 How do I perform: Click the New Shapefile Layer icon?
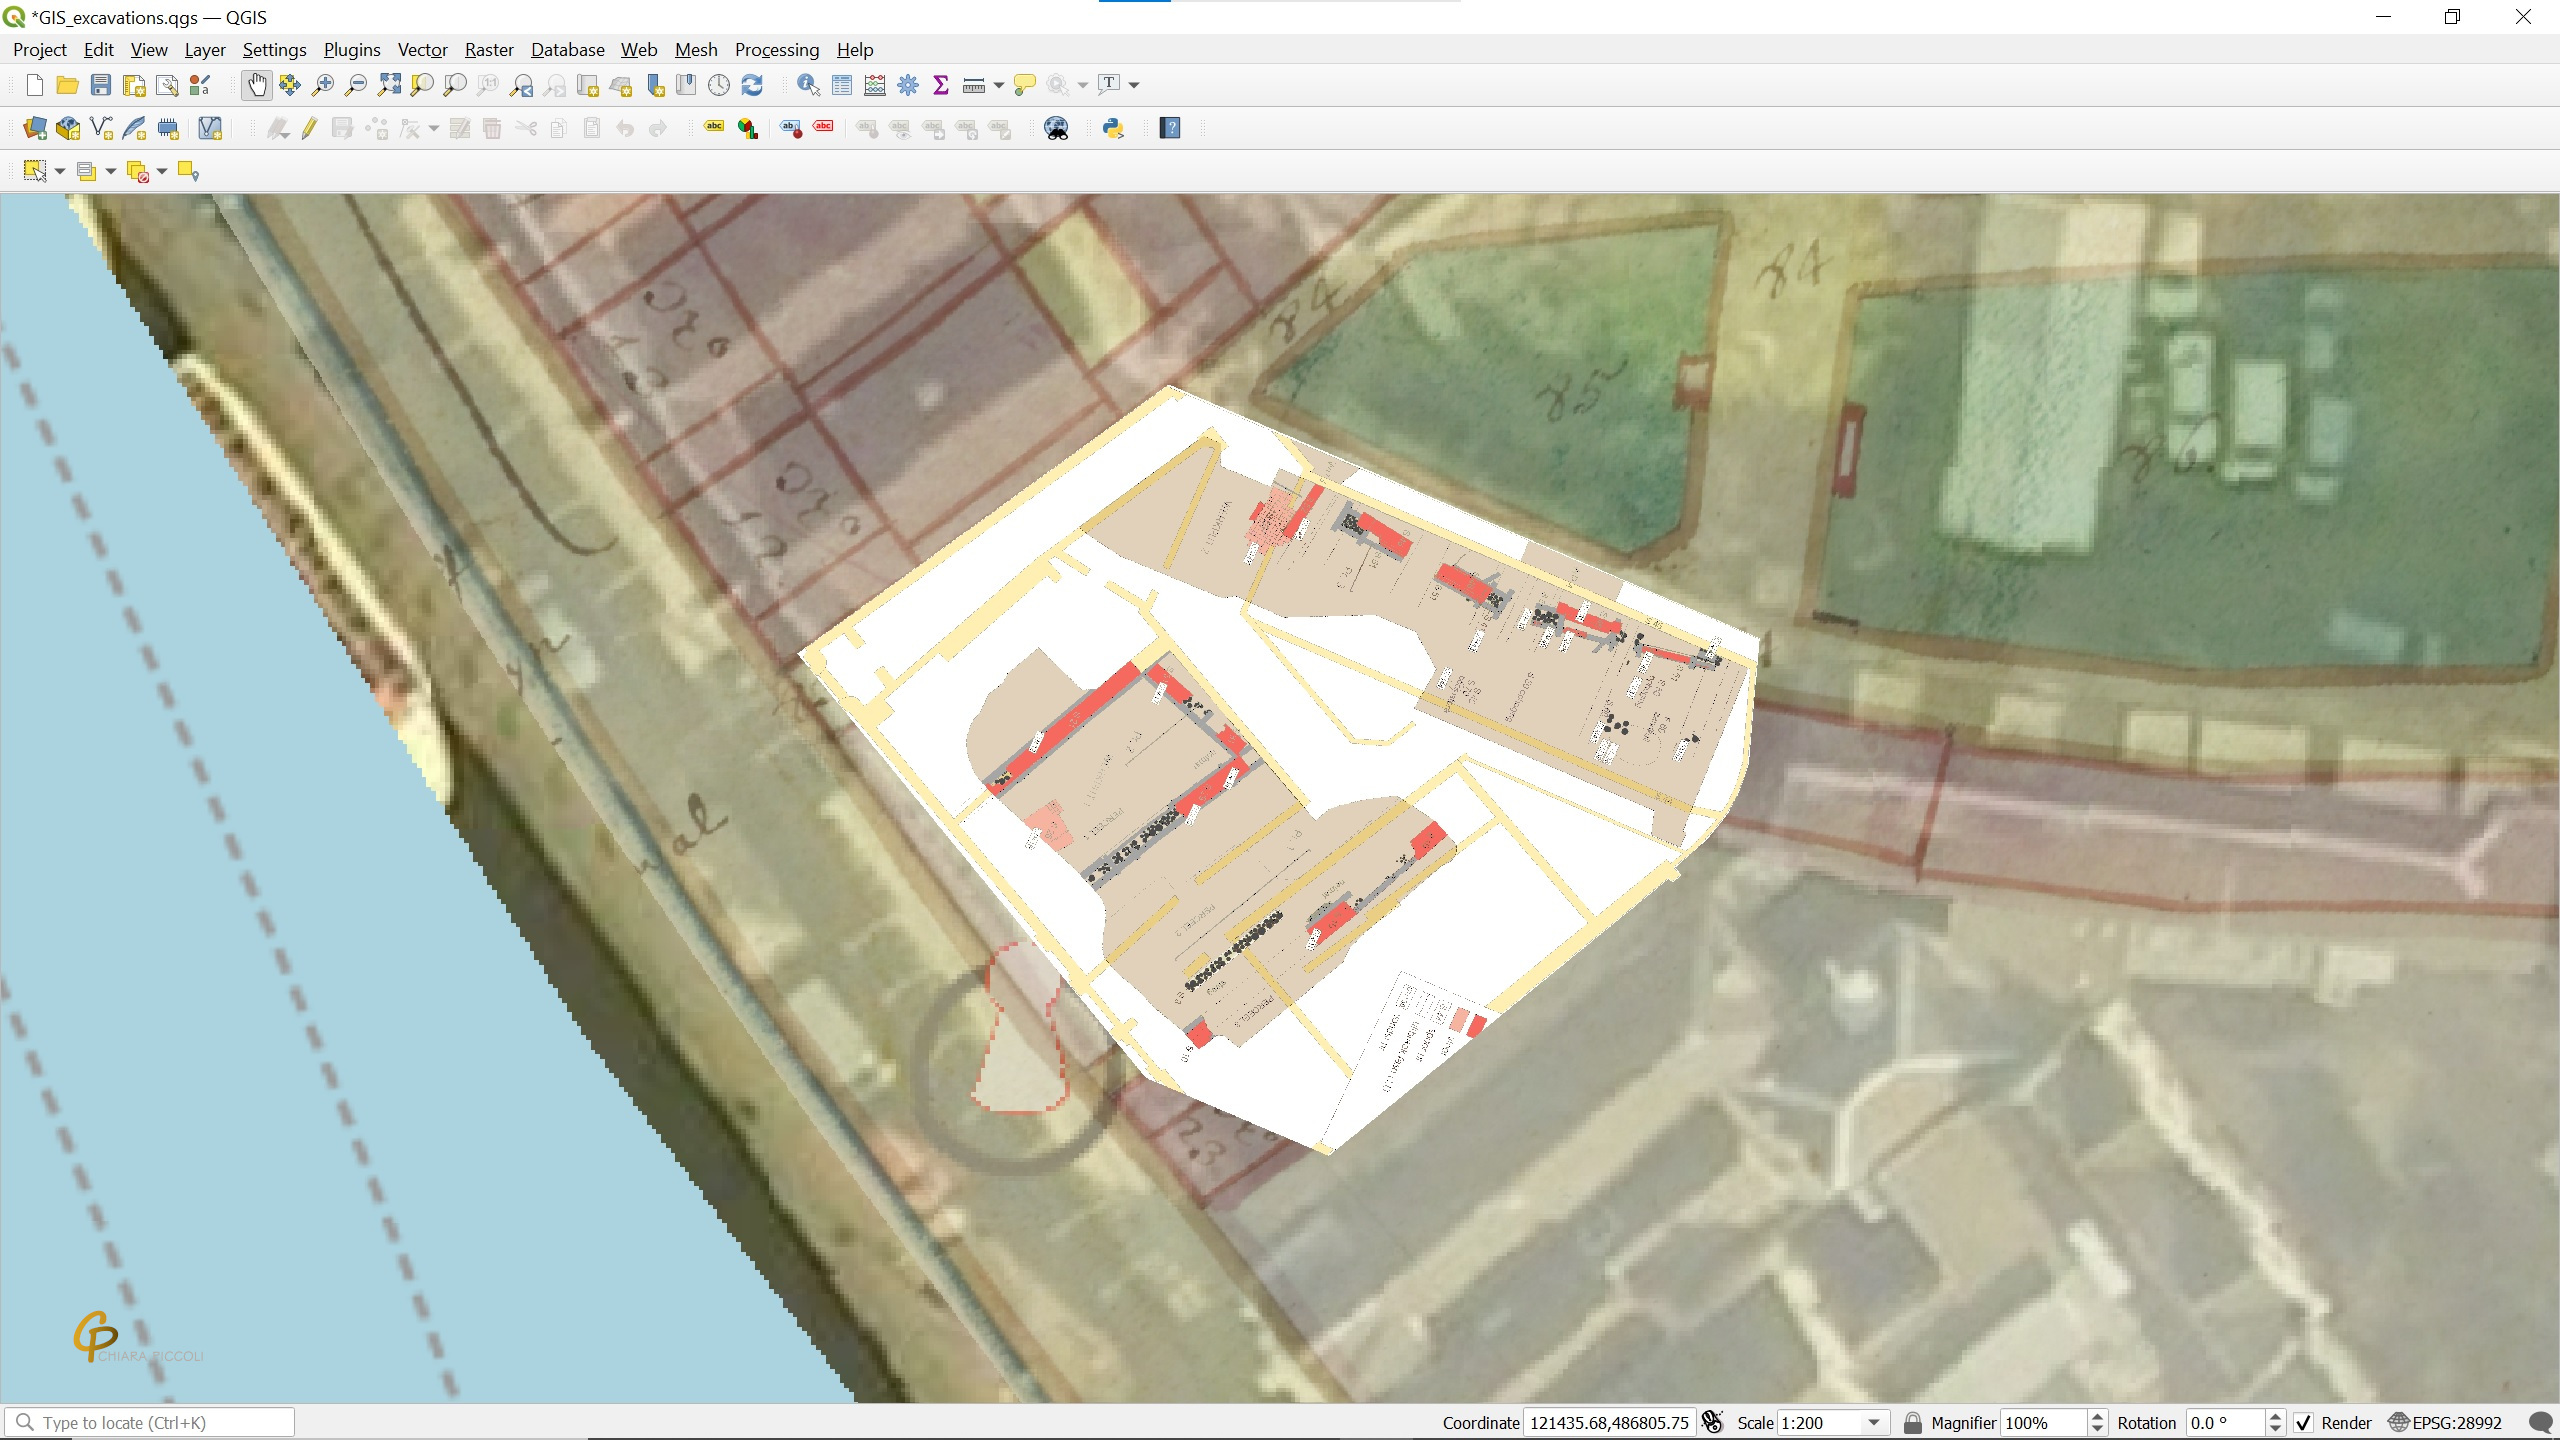[101, 128]
